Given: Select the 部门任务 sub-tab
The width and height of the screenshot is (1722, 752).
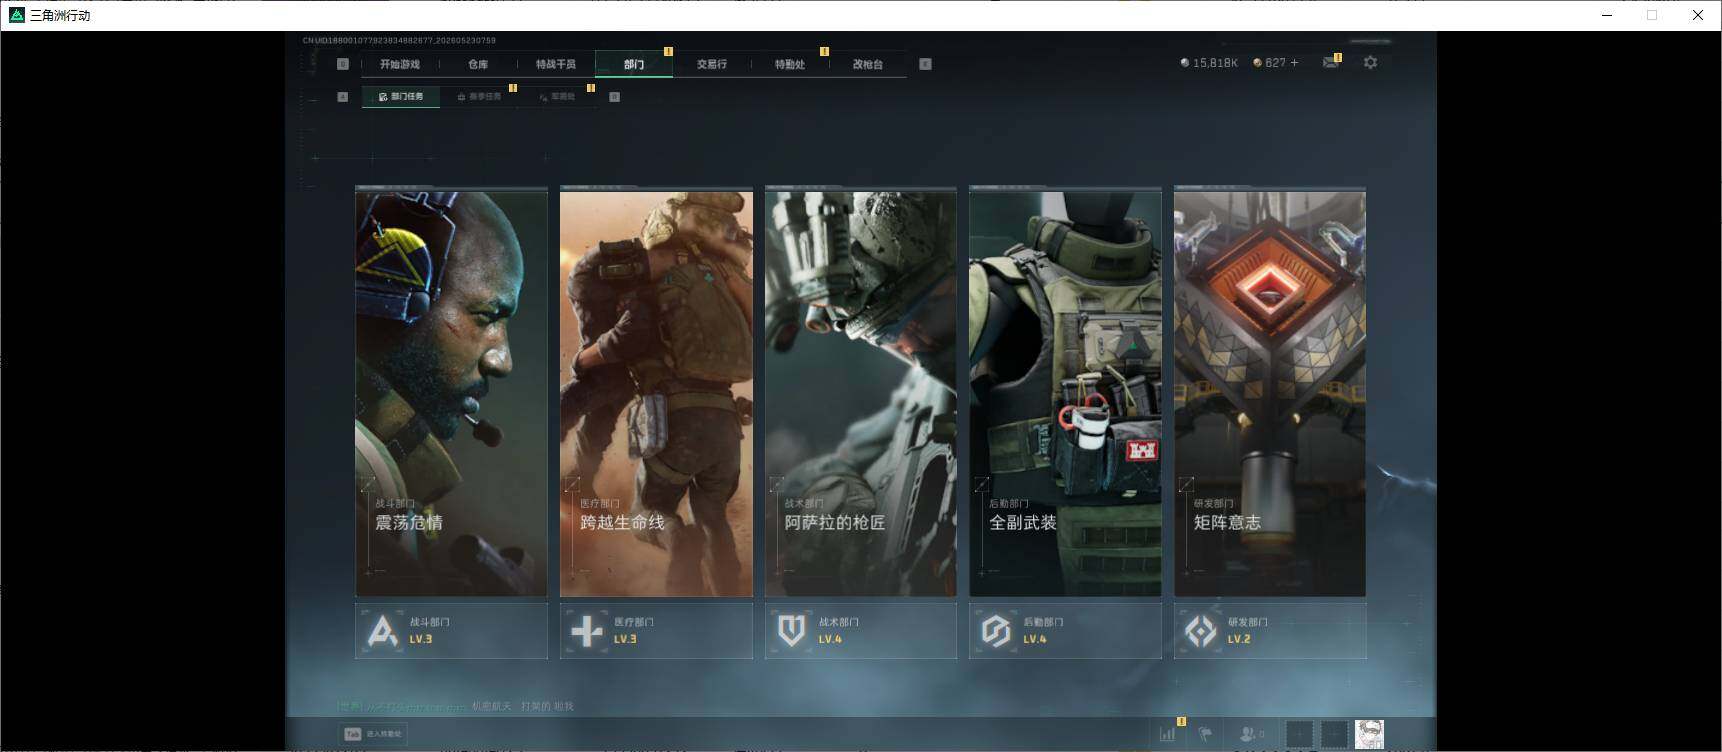Looking at the screenshot, I should coord(401,97).
